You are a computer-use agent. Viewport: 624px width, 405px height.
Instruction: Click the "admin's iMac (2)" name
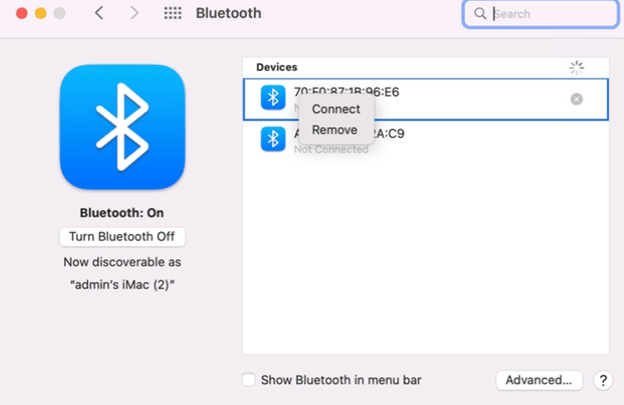[122, 285]
